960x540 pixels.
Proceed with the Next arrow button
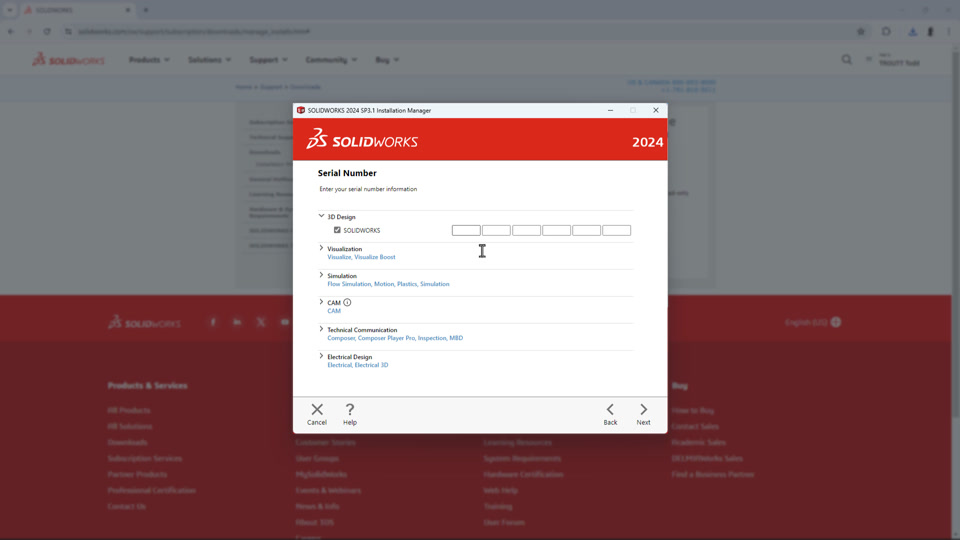point(643,414)
